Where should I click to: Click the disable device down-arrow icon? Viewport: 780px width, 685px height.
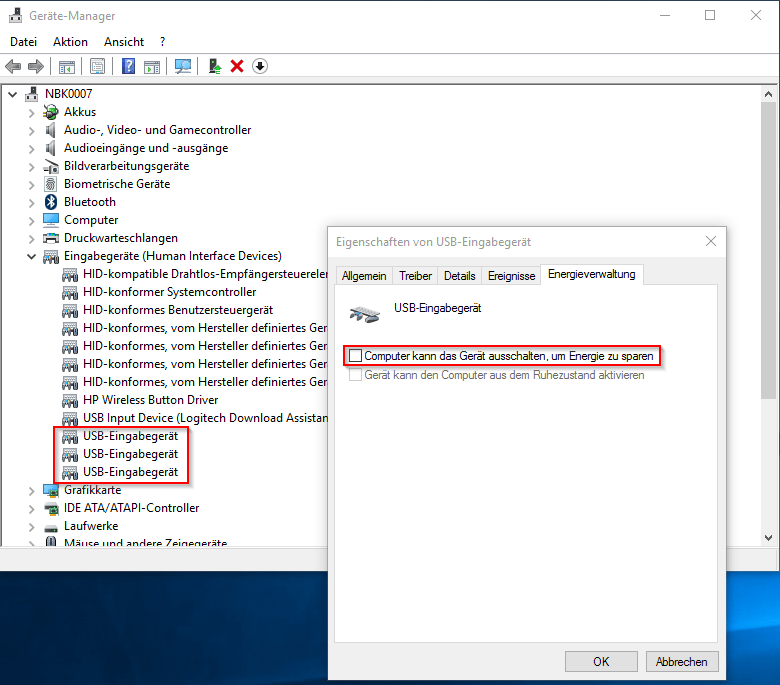click(x=260, y=66)
